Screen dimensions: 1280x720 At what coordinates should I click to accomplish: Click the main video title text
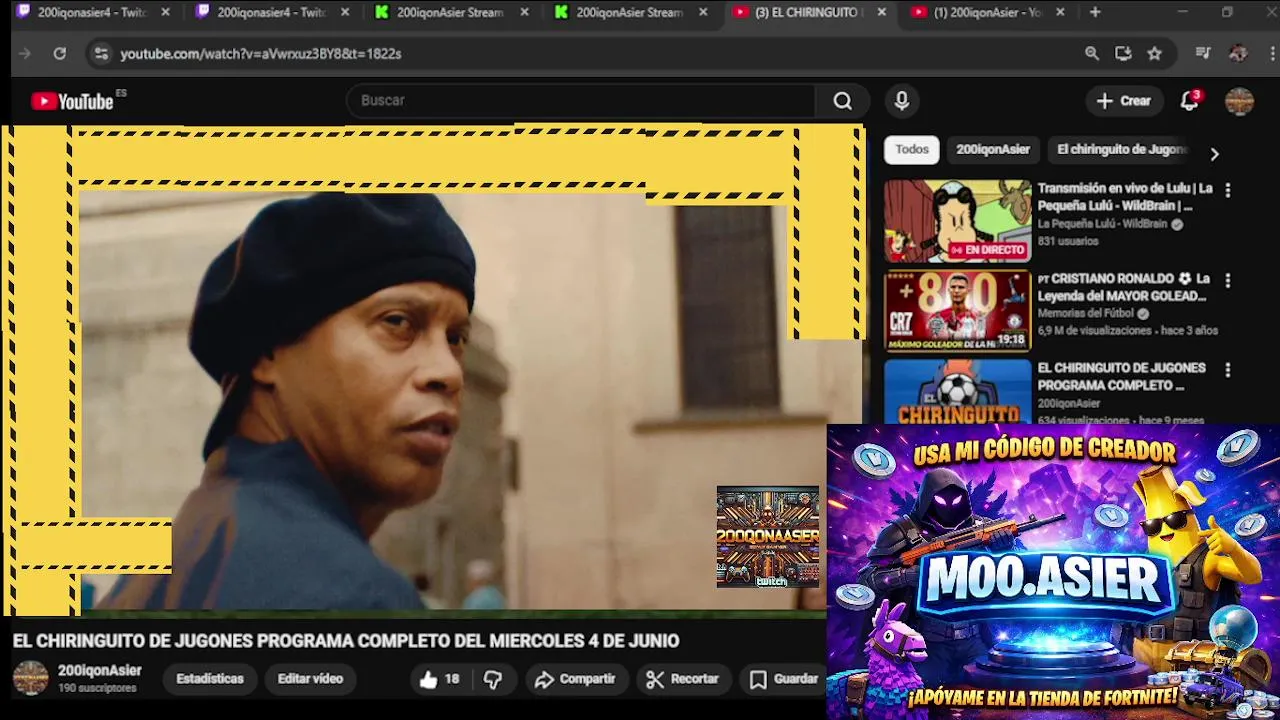pos(346,641)
